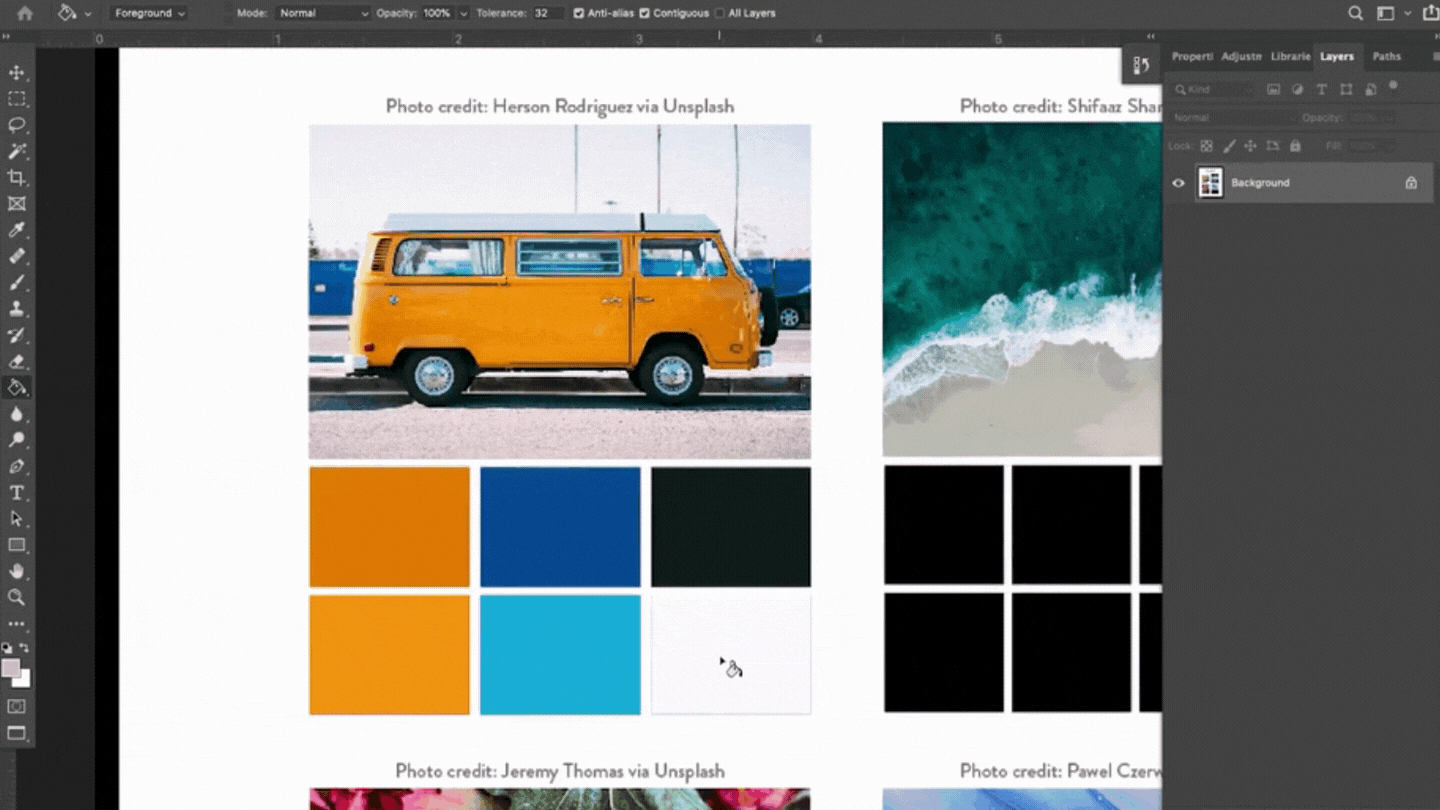Open the Adjustments panel tab

click(1240, 57)
